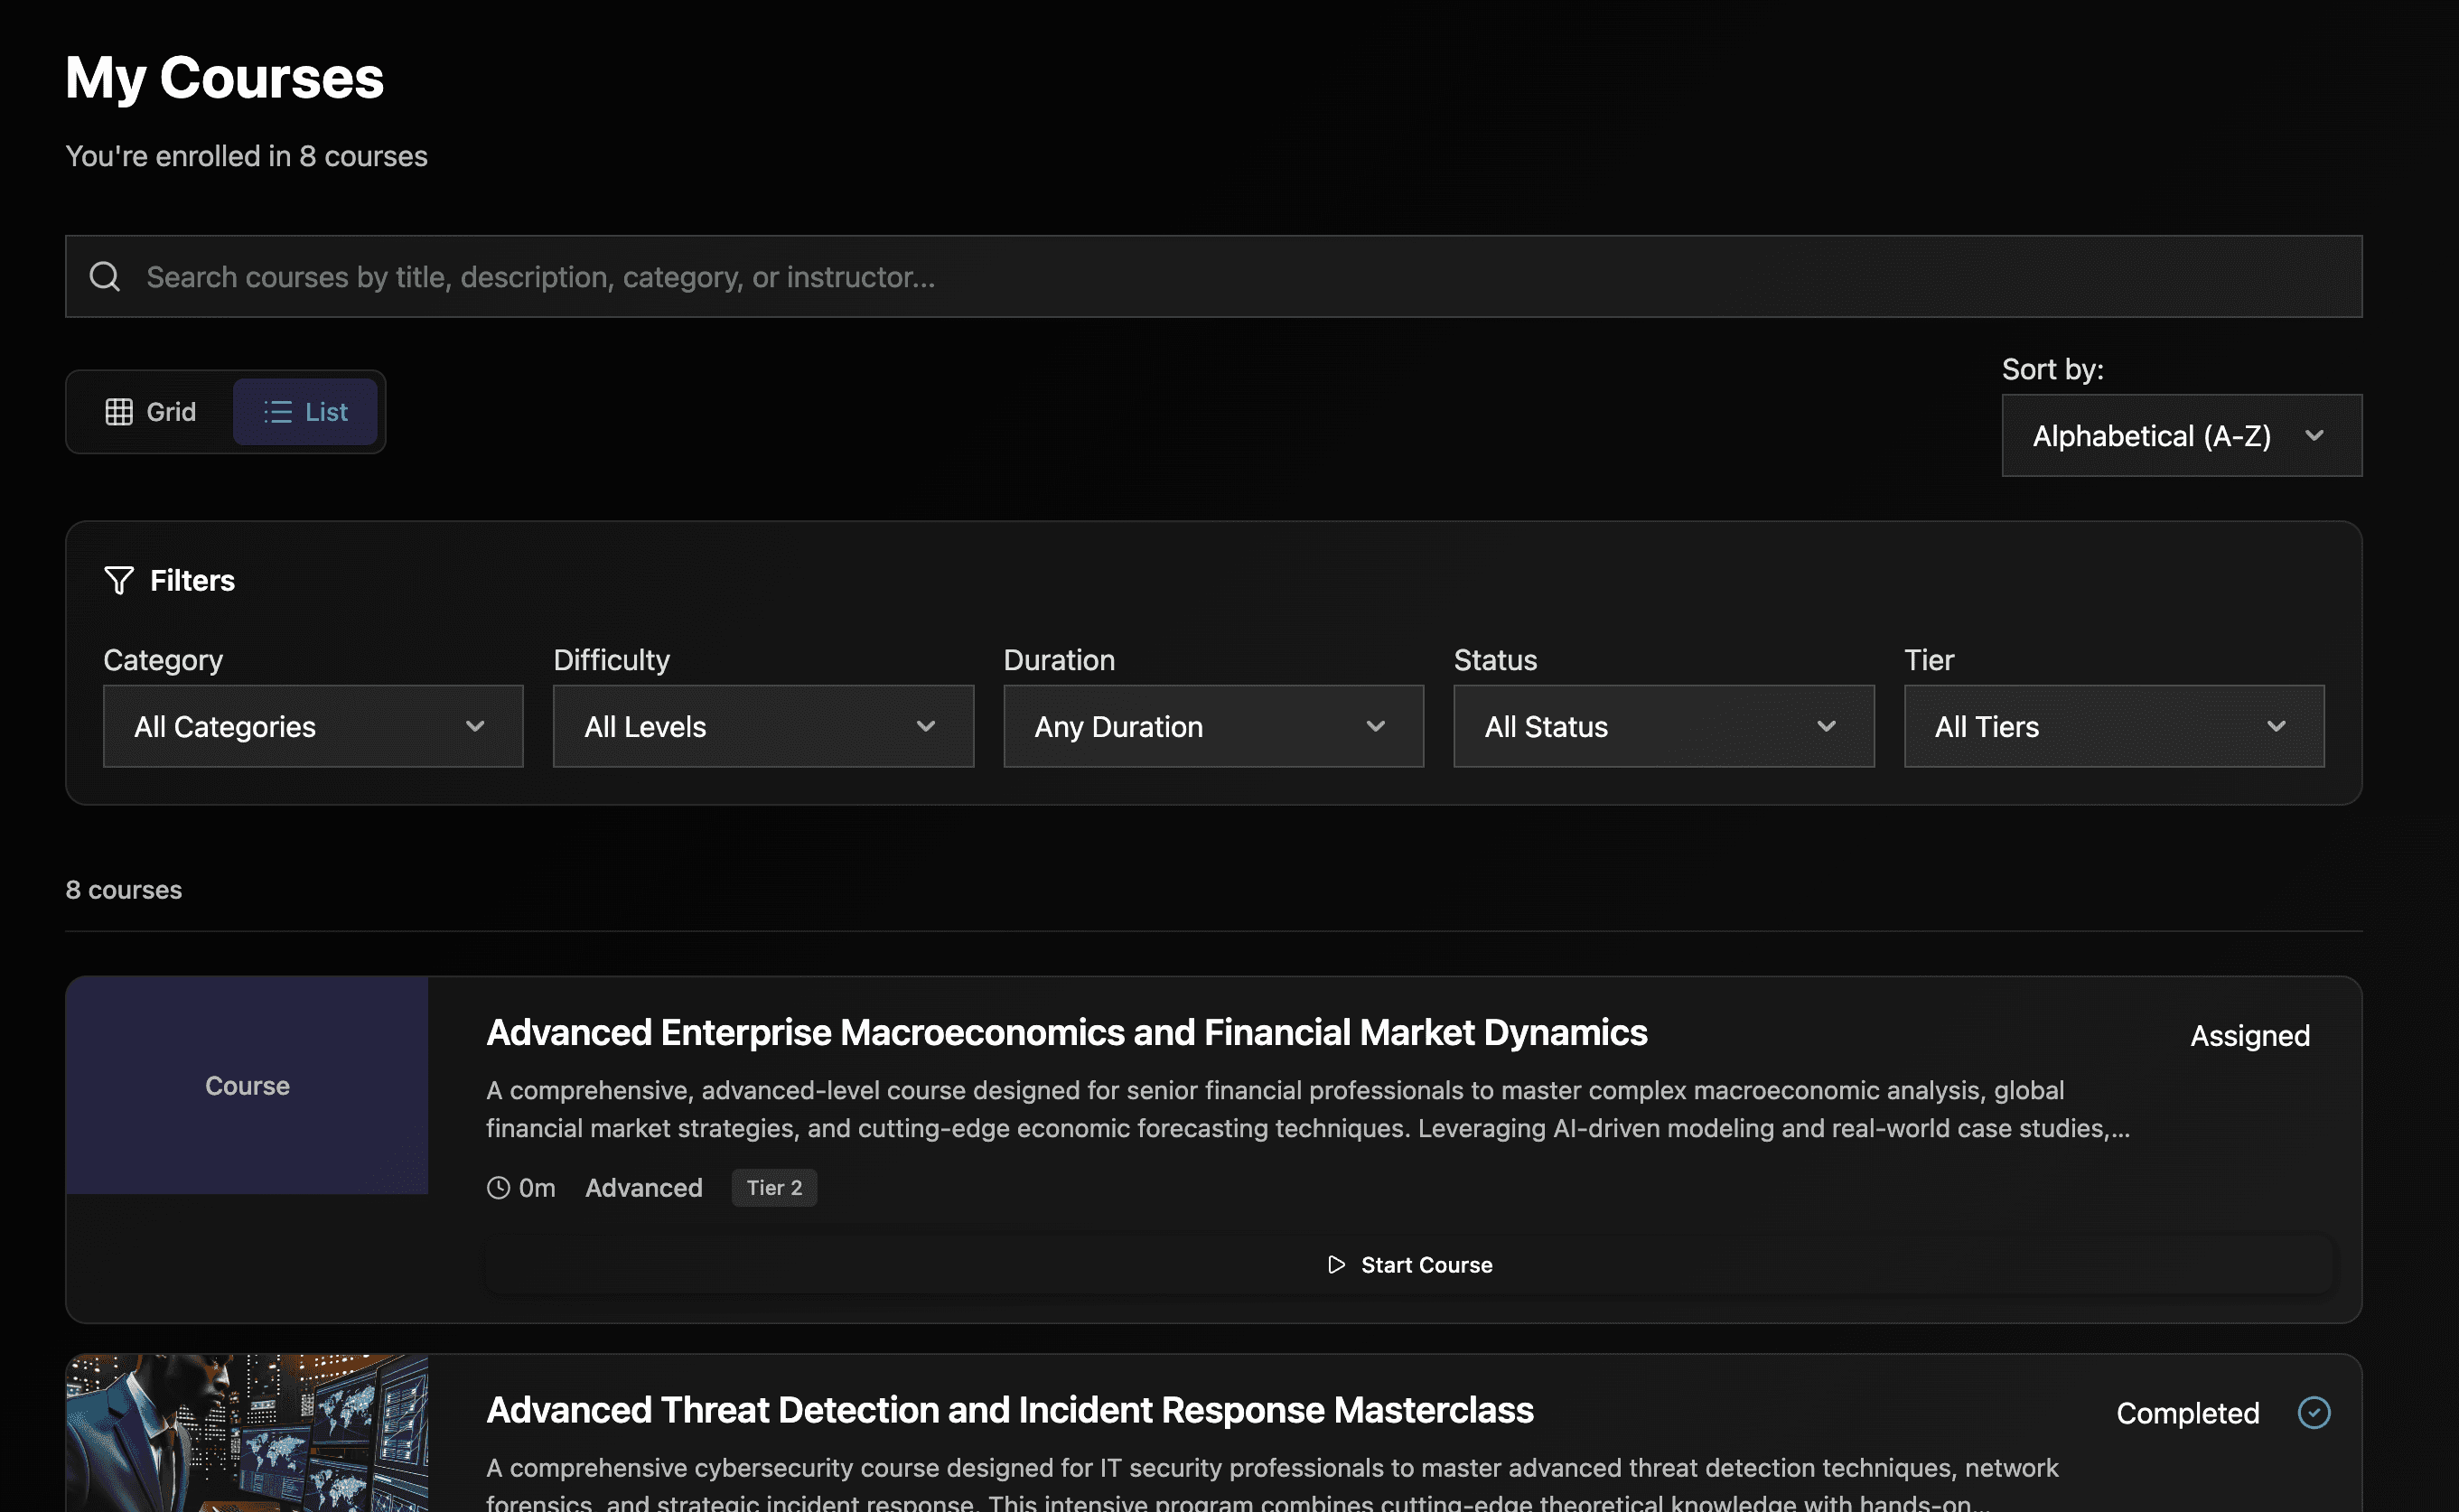Click the grid layout icon
The width and height of the screenshot is (2459, 1512).
(120, 411)
